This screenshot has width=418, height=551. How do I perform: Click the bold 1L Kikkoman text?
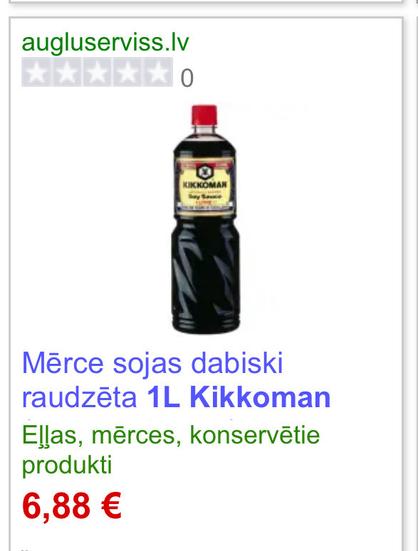coord(239,398)
